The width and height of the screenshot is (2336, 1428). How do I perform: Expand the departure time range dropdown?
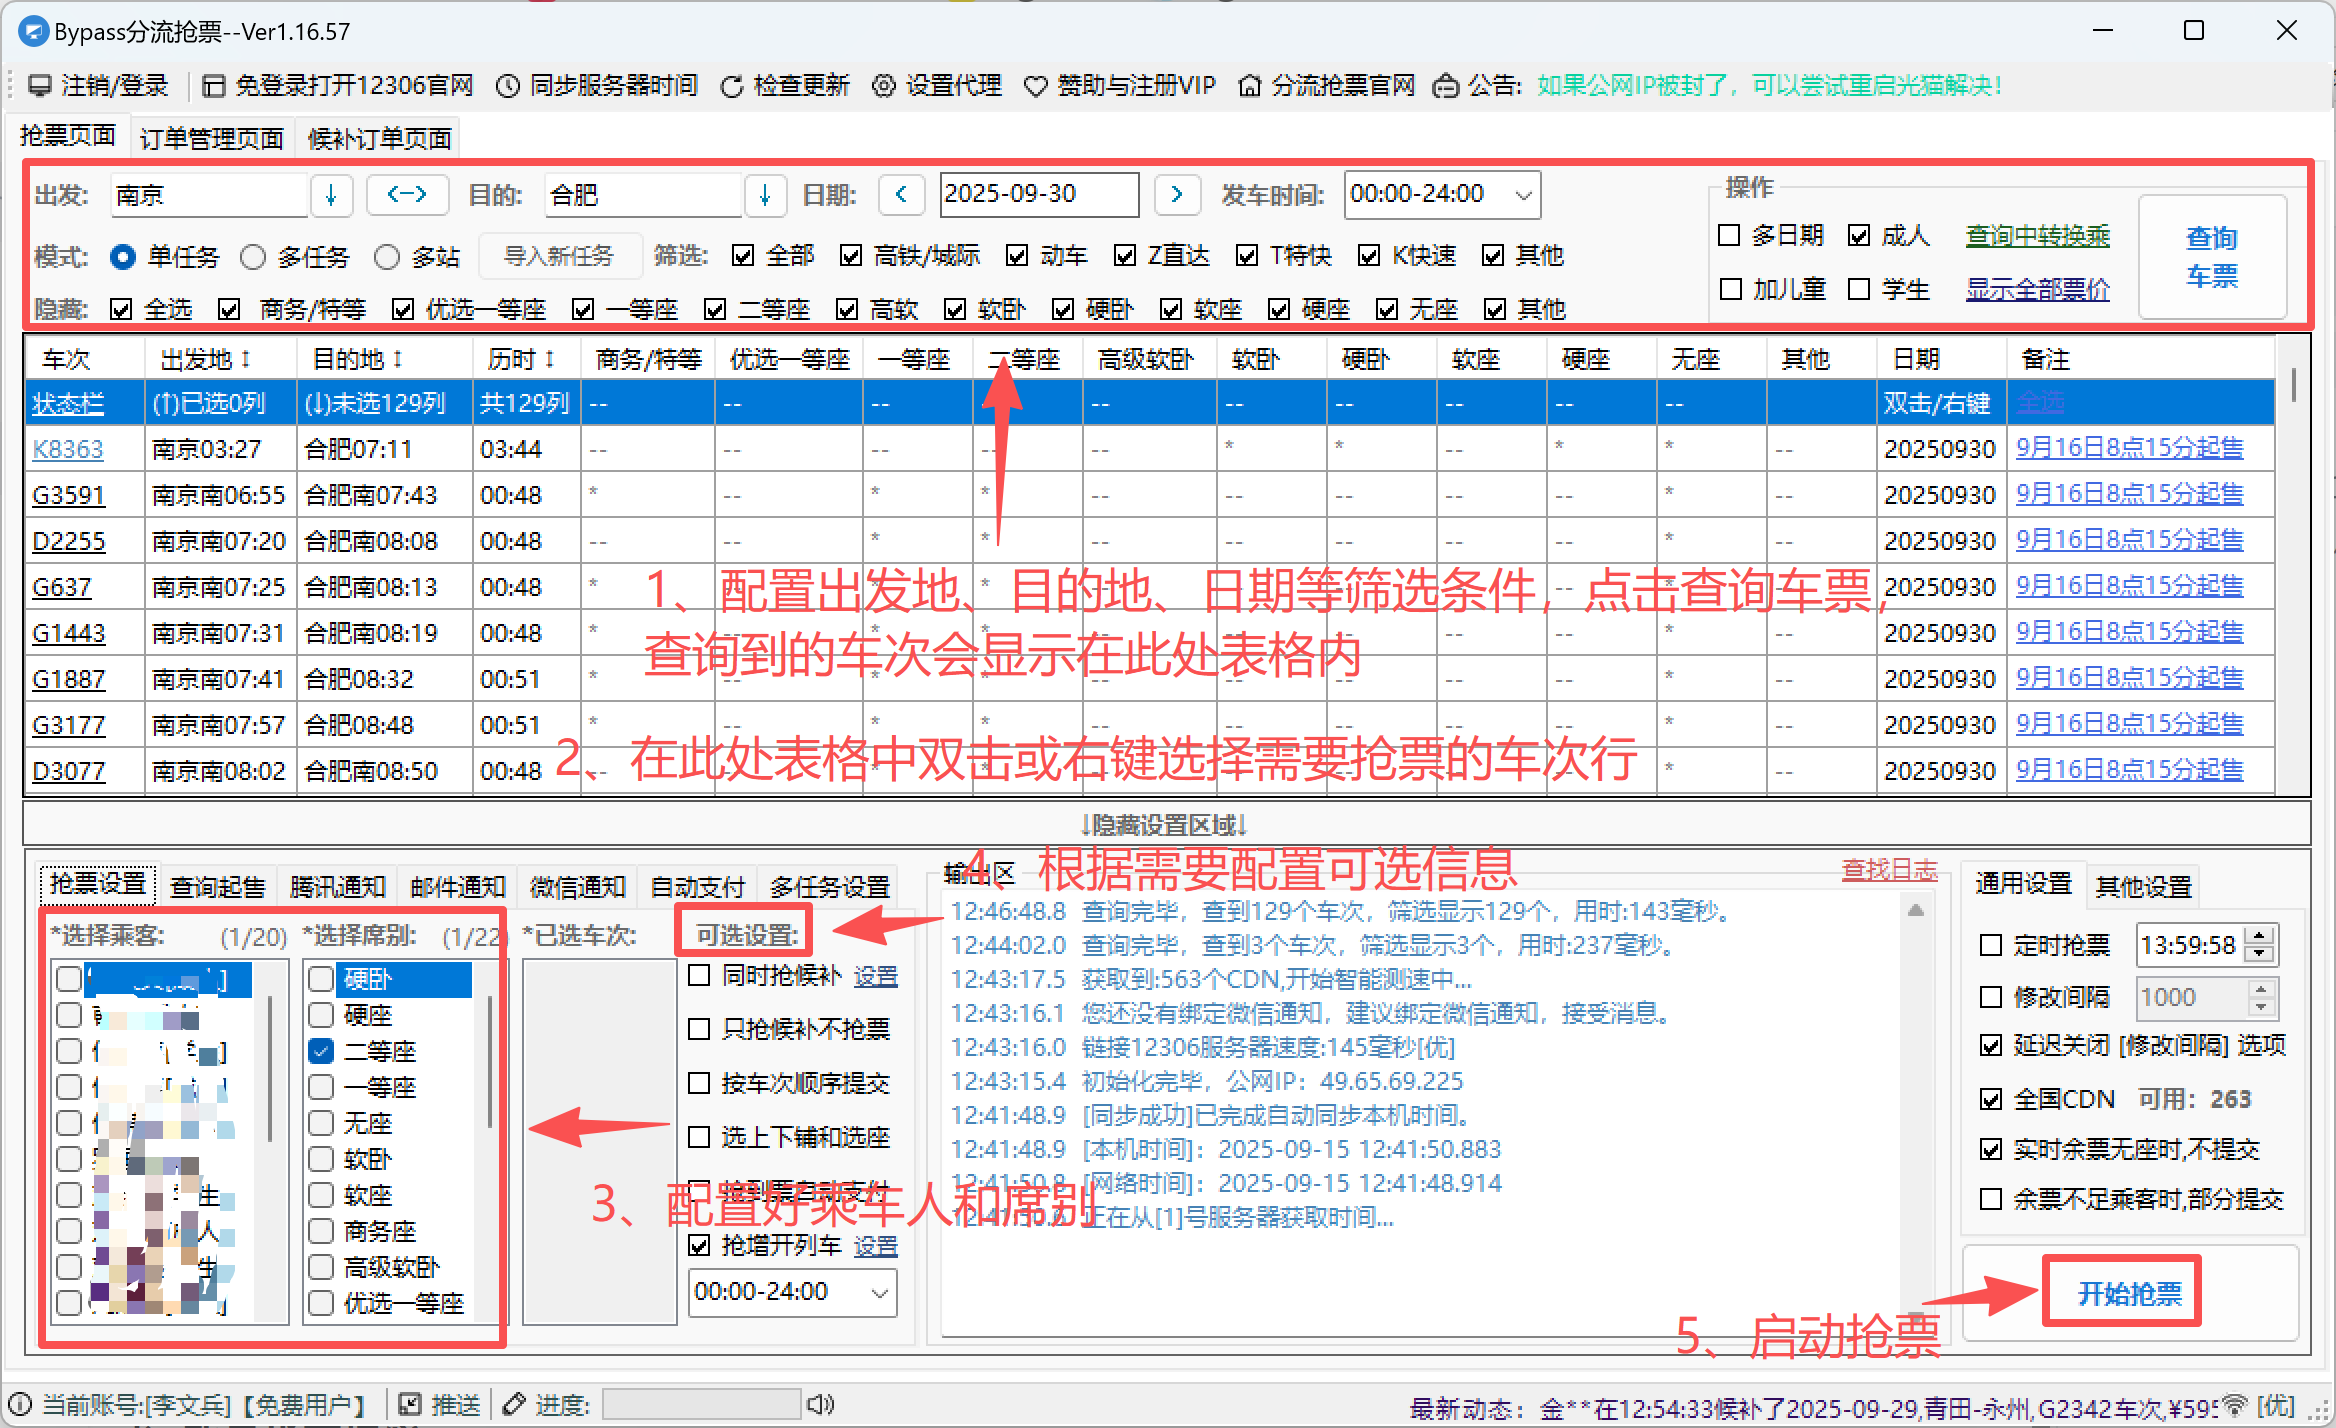click(x=1523, y=194)
